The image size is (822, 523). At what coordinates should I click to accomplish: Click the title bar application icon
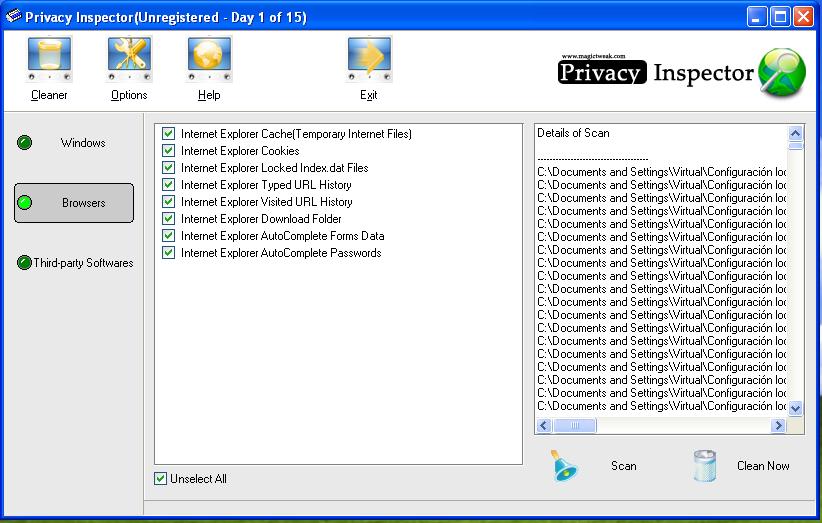pos(13,16)
